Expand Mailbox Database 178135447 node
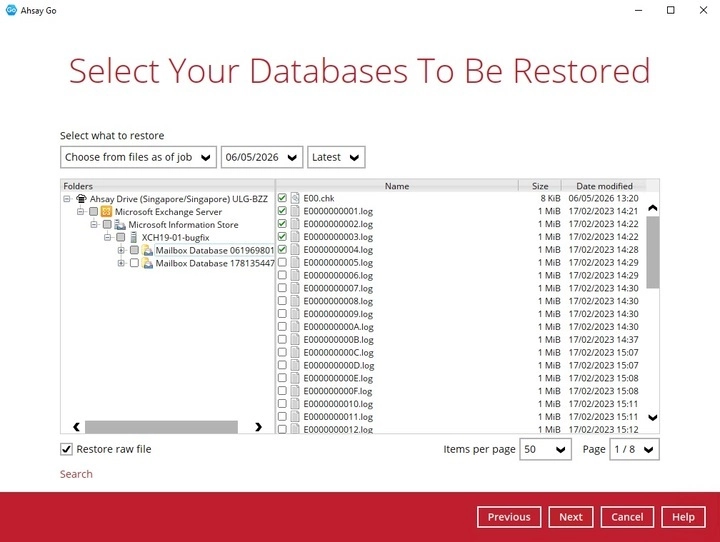The image size is (720, 542). (121, 263)
